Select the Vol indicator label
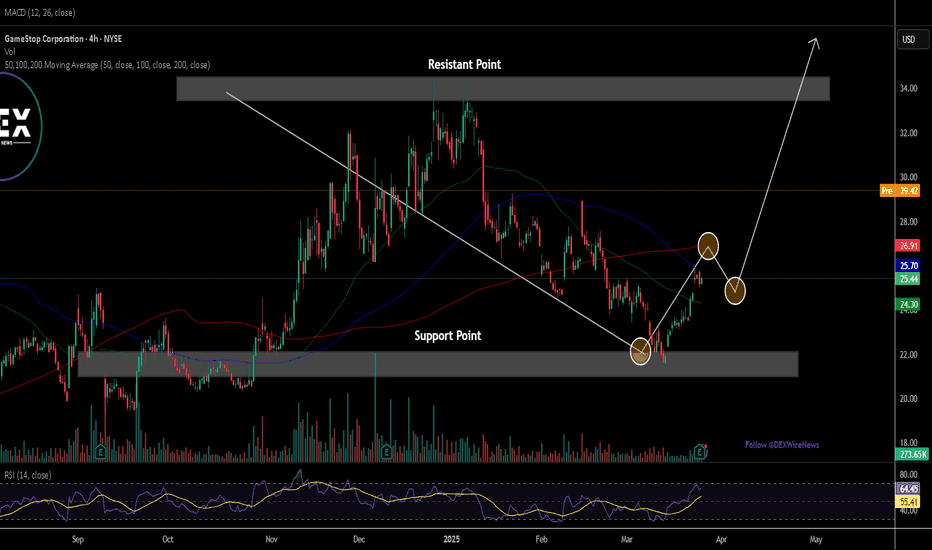The height and width of the screenshot is (550, 932). [x=10, y=52]
